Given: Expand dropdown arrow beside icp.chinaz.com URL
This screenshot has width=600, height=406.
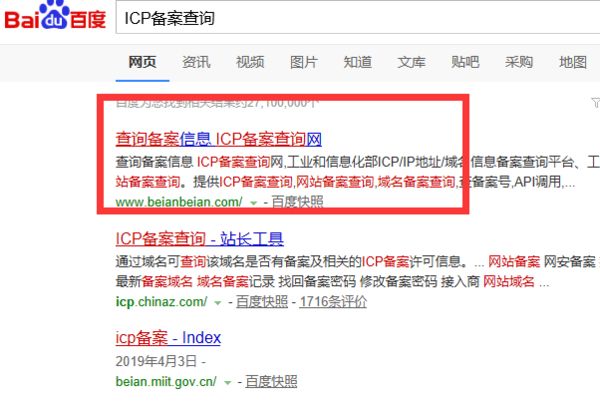Looking at the screenshot, I should (218, 303).
